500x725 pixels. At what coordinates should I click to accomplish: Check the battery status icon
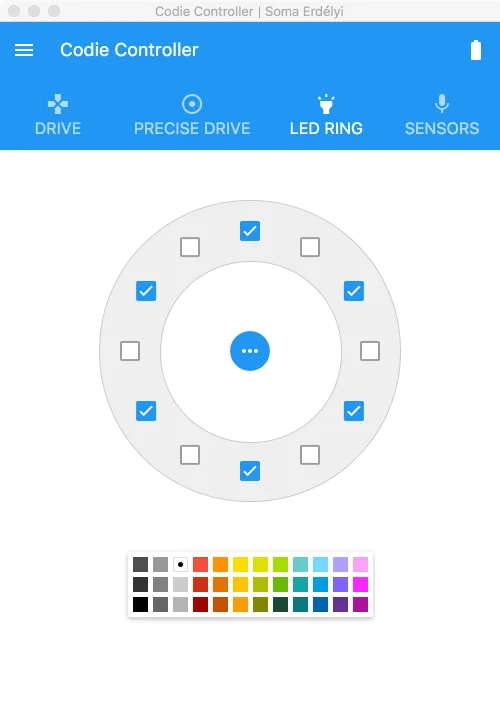(476, 50)
